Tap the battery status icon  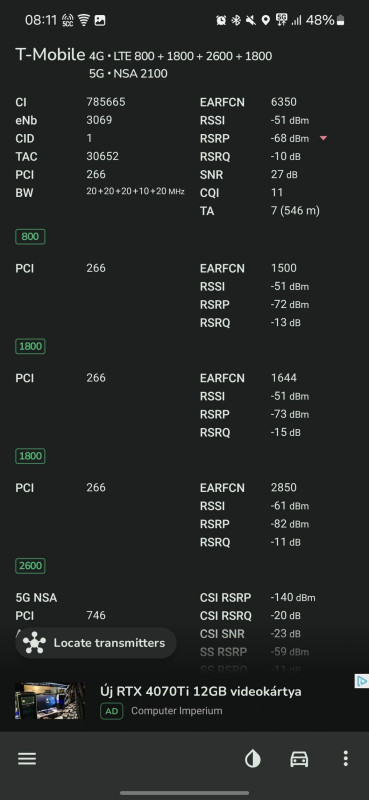[x=340, y=20]
